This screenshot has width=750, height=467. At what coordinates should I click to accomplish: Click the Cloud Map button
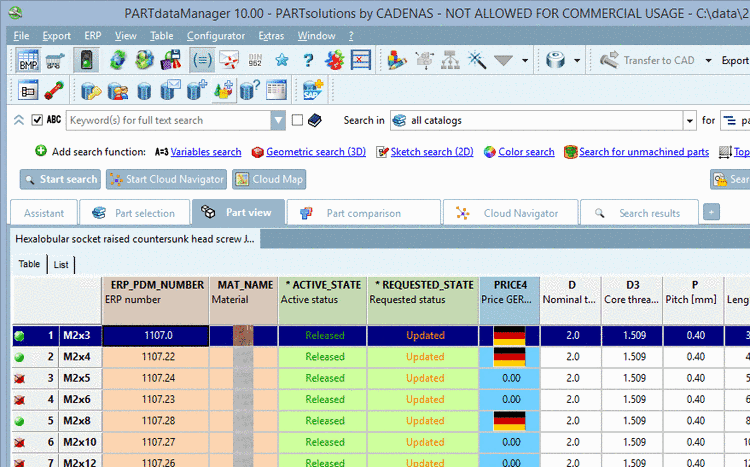pos(269,179)
